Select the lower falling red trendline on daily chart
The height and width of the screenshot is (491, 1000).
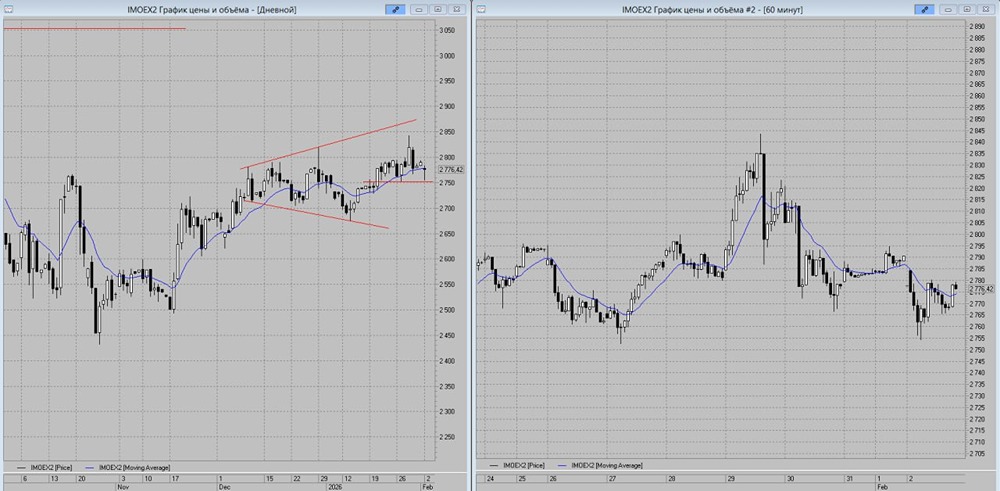click(316, 214)
